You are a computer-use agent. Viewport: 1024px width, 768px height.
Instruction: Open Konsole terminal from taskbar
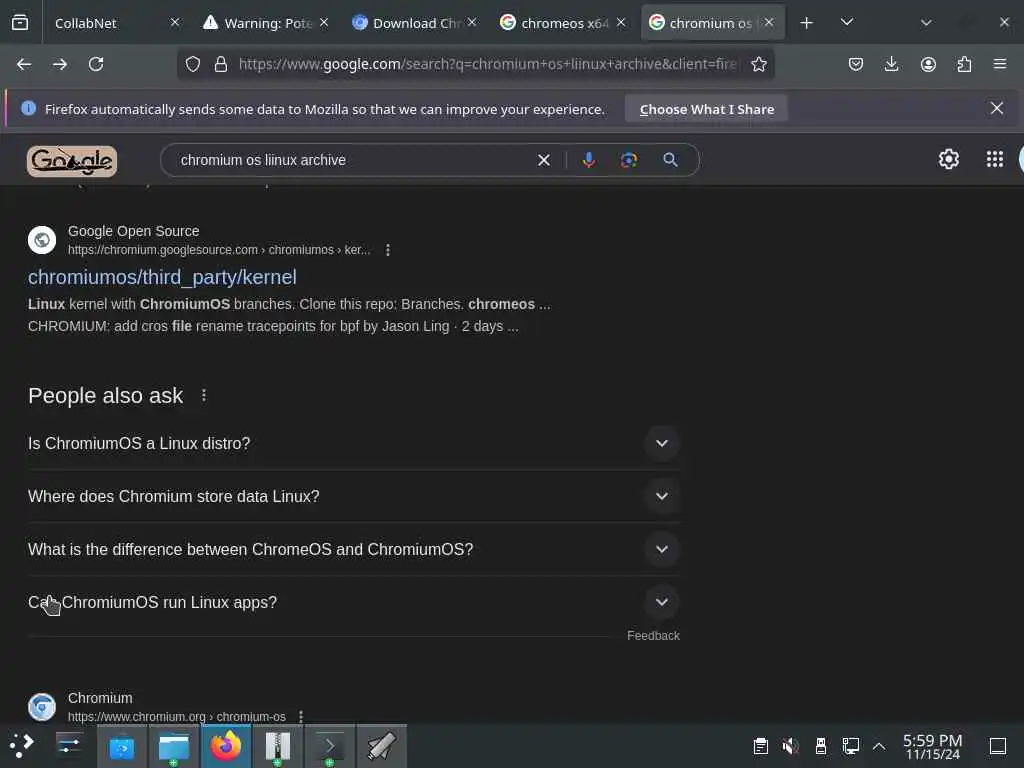tap(330, 746)
